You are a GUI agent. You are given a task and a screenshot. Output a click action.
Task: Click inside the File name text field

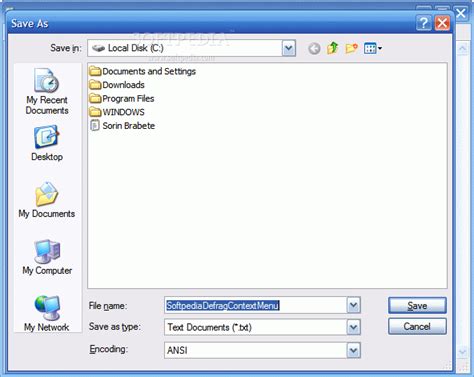click(256, 305)
